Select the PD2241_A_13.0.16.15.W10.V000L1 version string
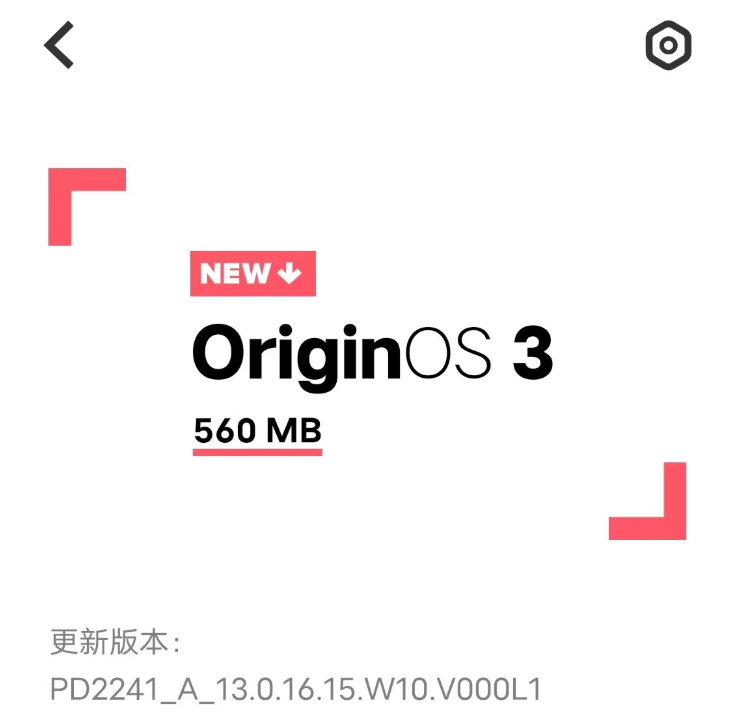Screen dimensions: 739x728 tap(296, 689)
